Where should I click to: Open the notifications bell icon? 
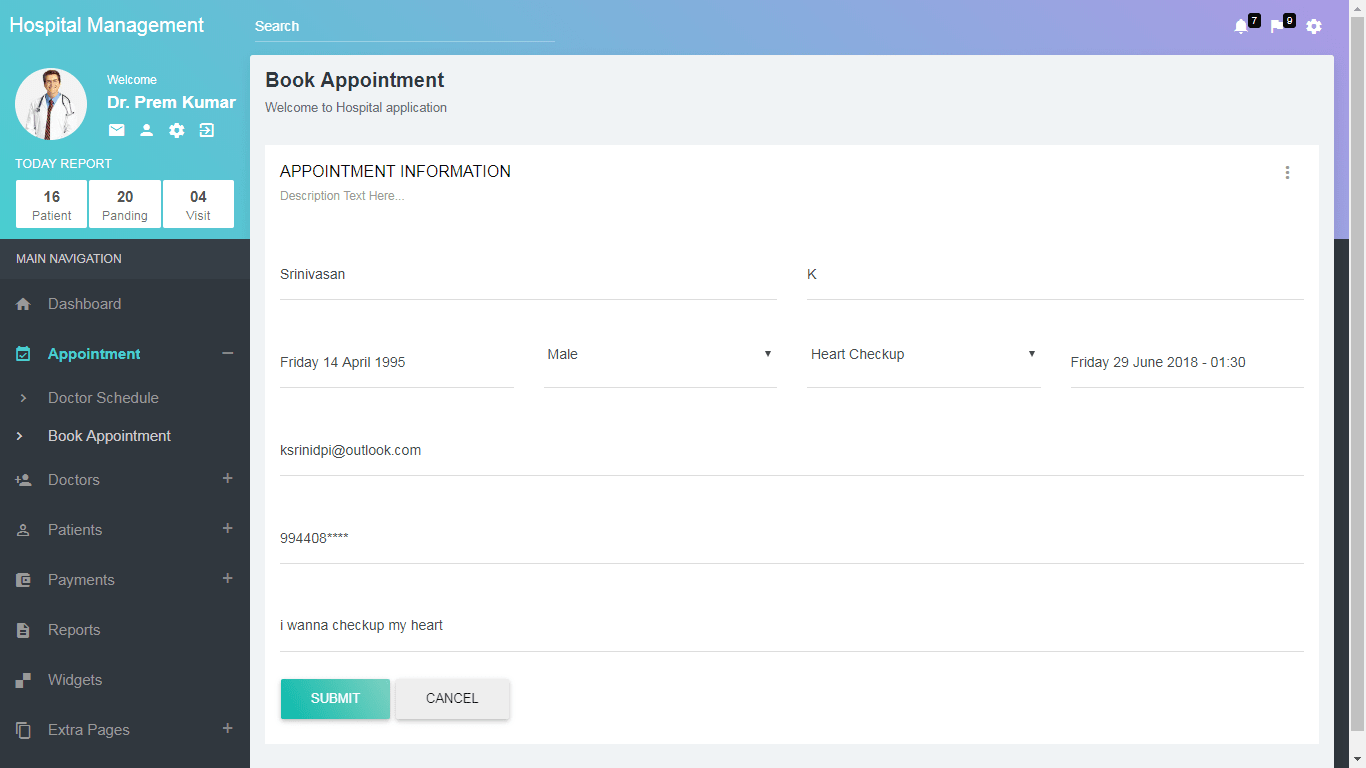[1241, 27]
